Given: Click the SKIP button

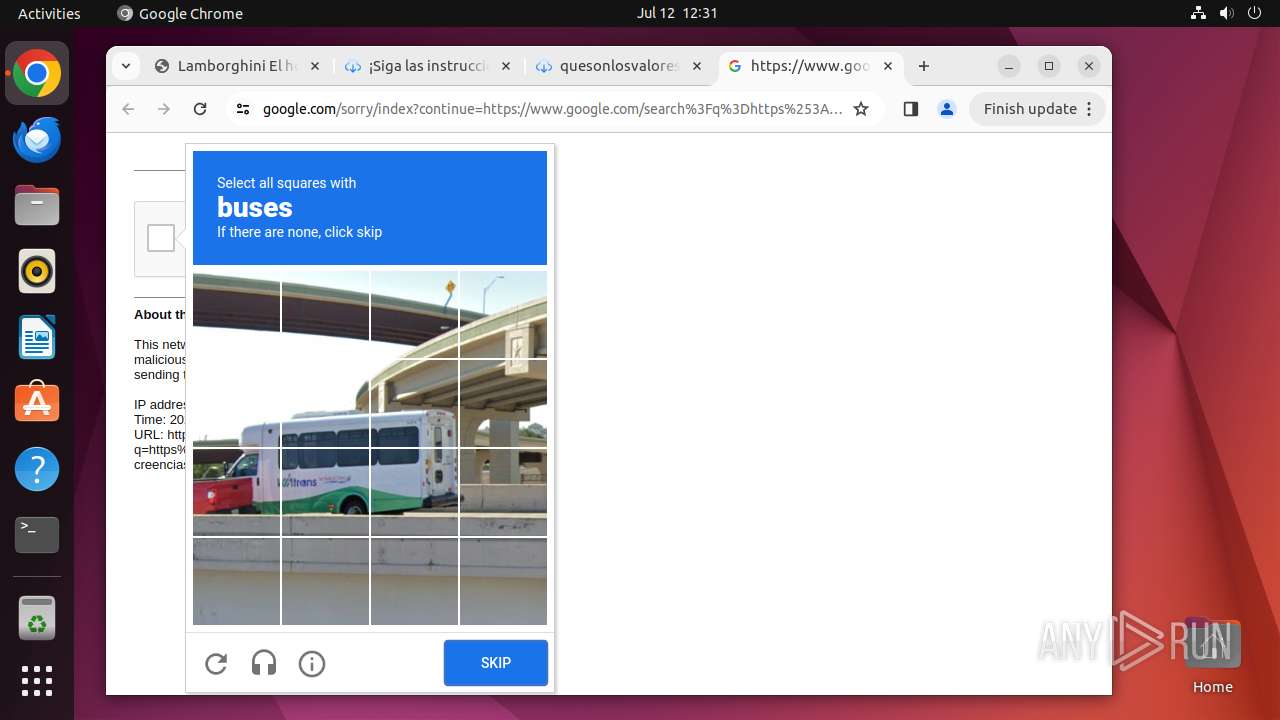Looking at the screenshot, I should point(496,663).
